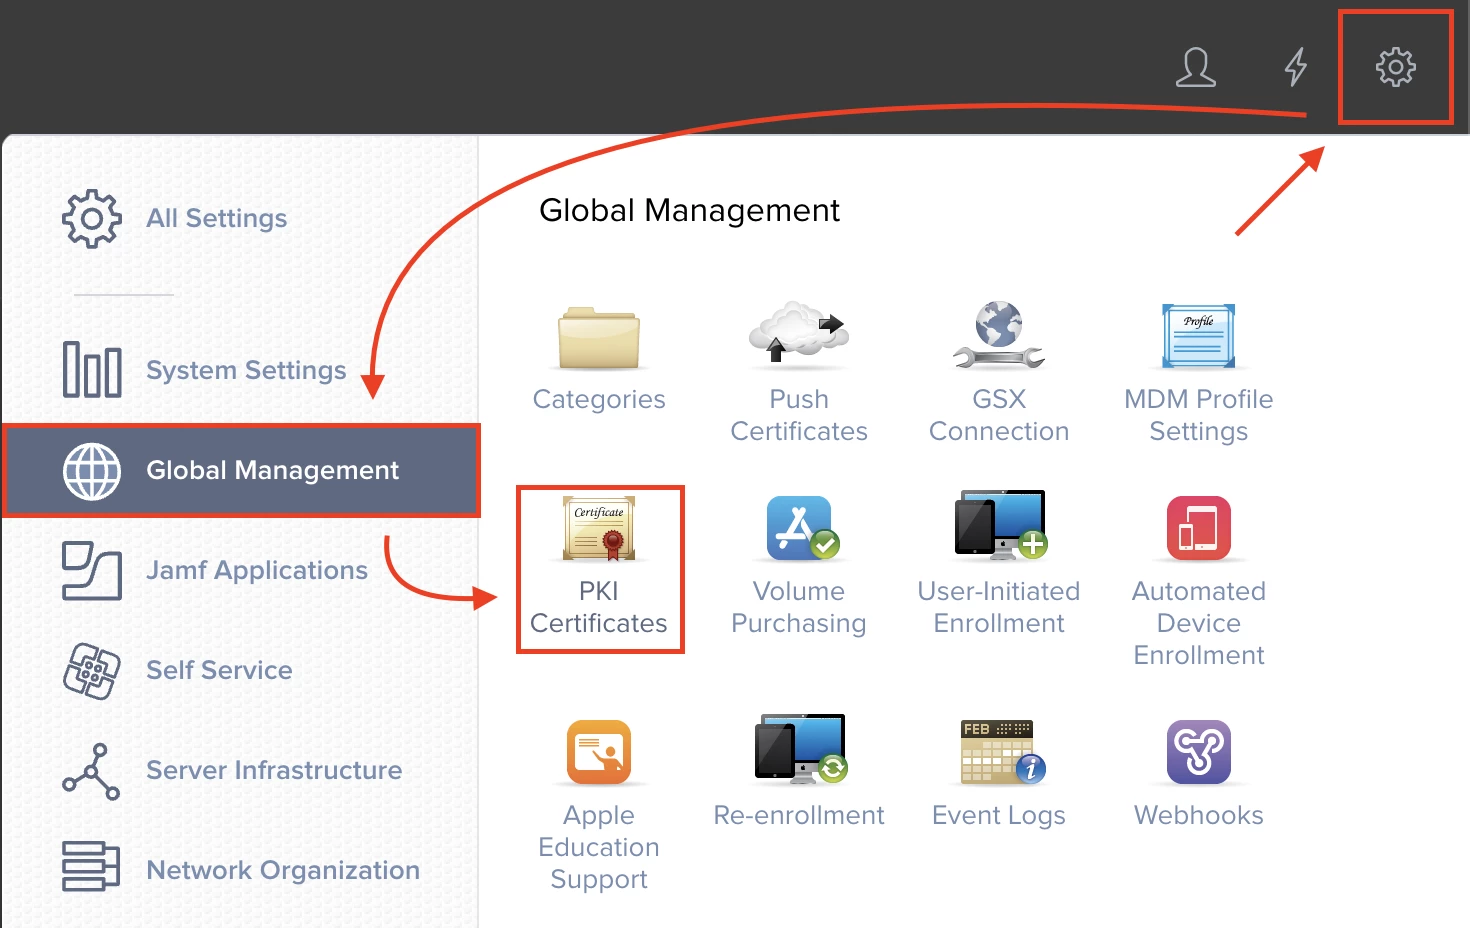Click the Jamf Applications icon
Viewport: 1470px width, 928px height.
92,570
